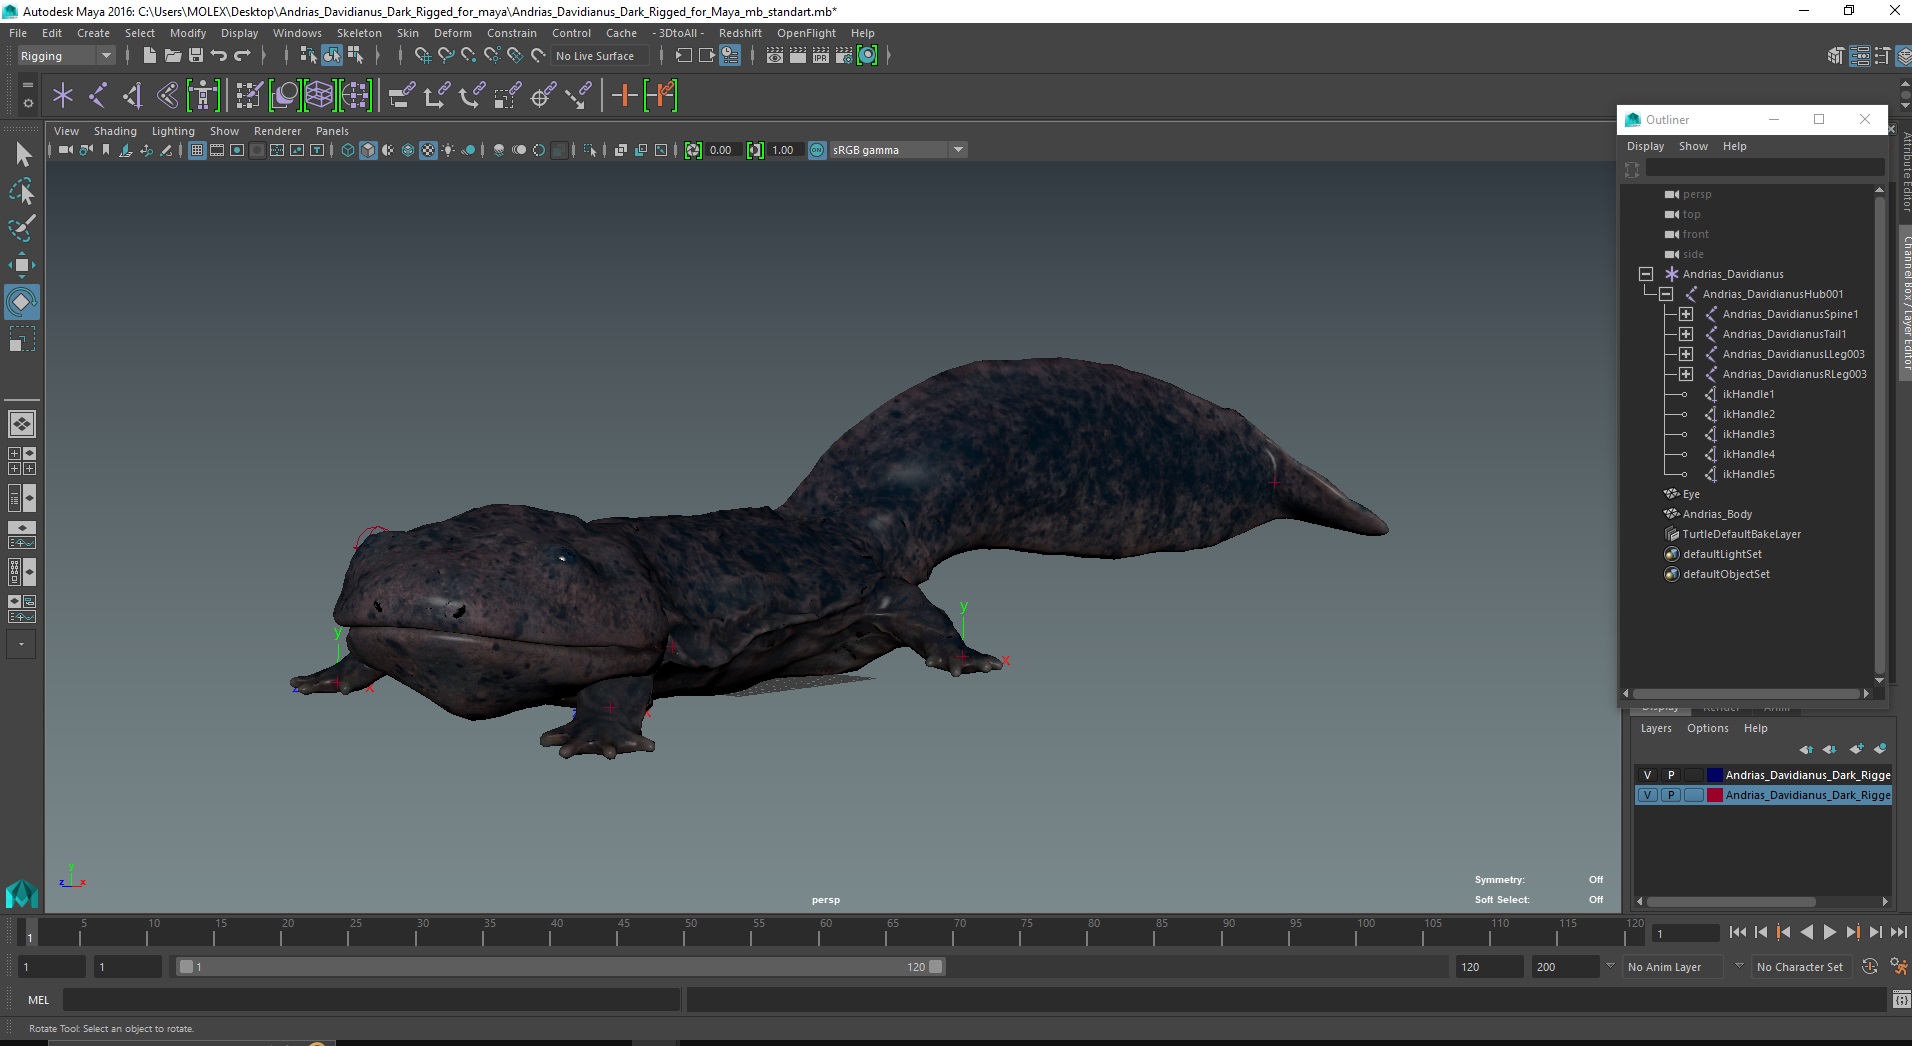Collapse Andrias_DavidianusHub001 in Outliner

tap(1665, 294)
